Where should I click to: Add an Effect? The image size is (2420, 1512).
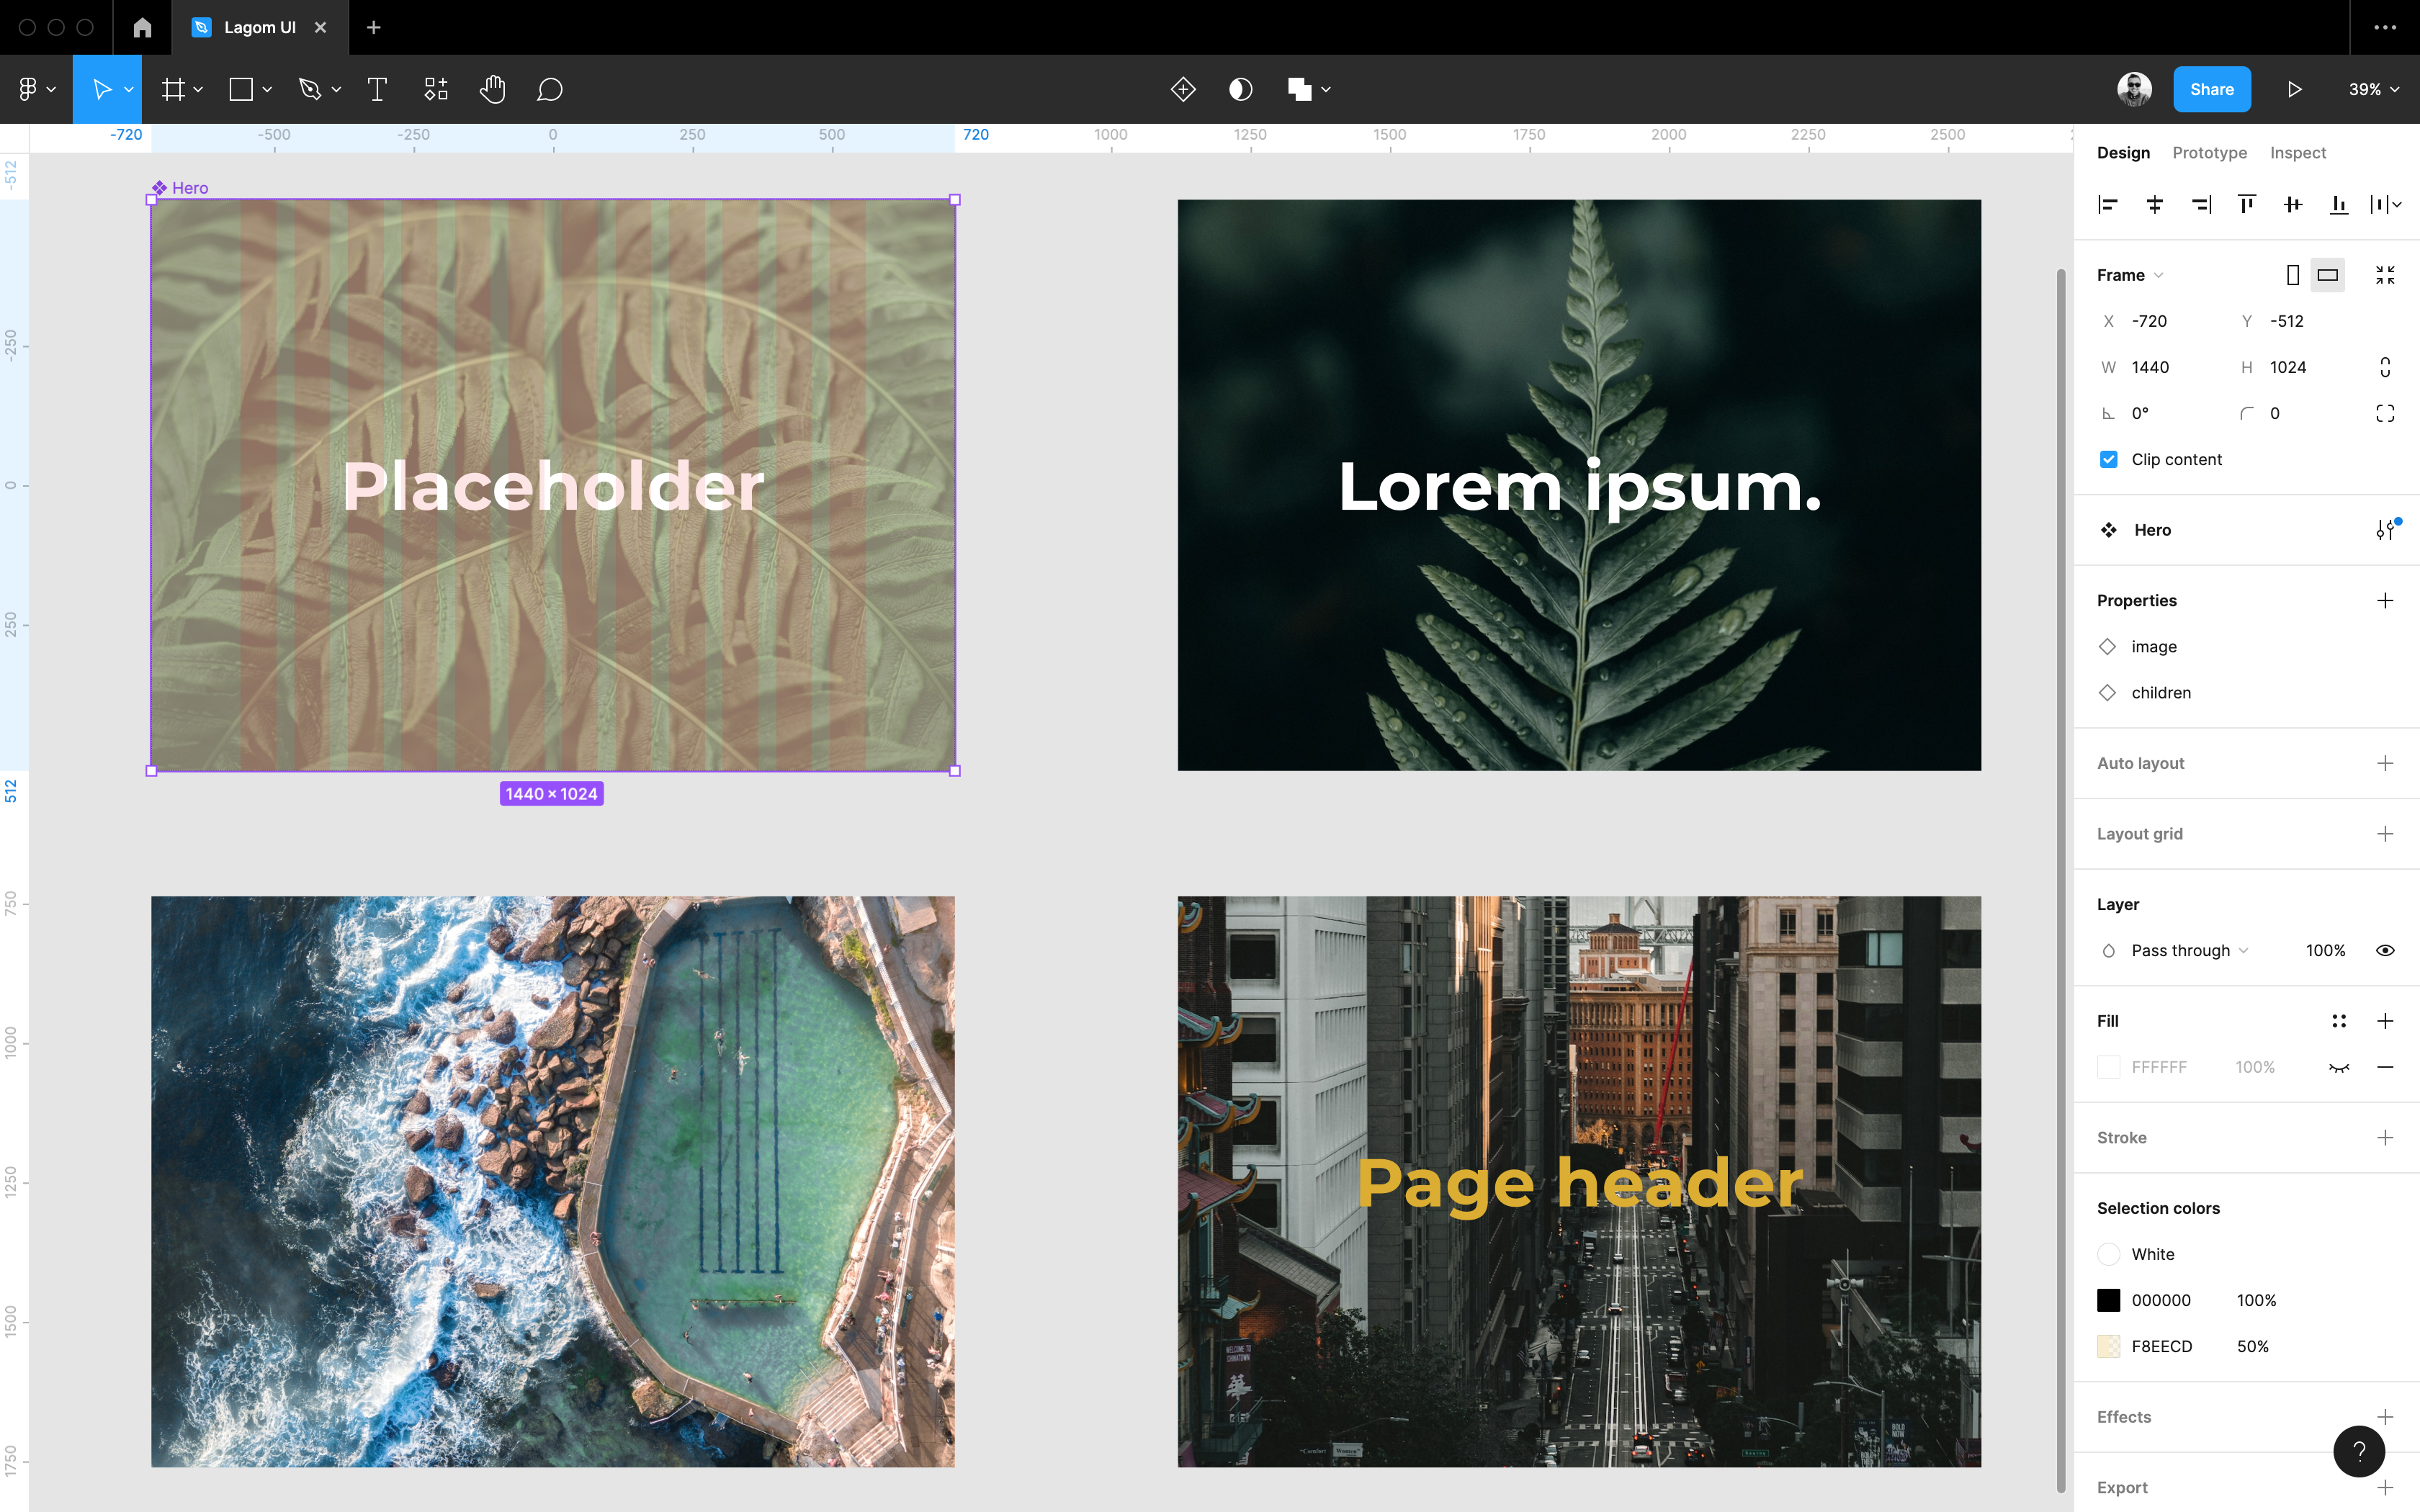2385,1417
